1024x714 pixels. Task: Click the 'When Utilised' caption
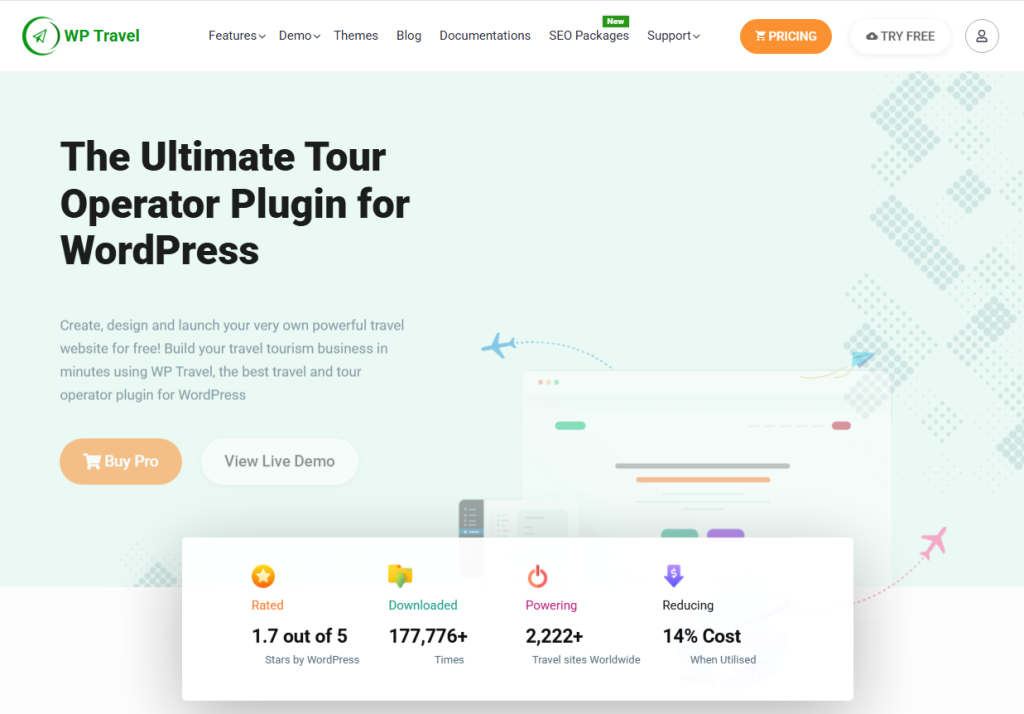click(723, 660)
